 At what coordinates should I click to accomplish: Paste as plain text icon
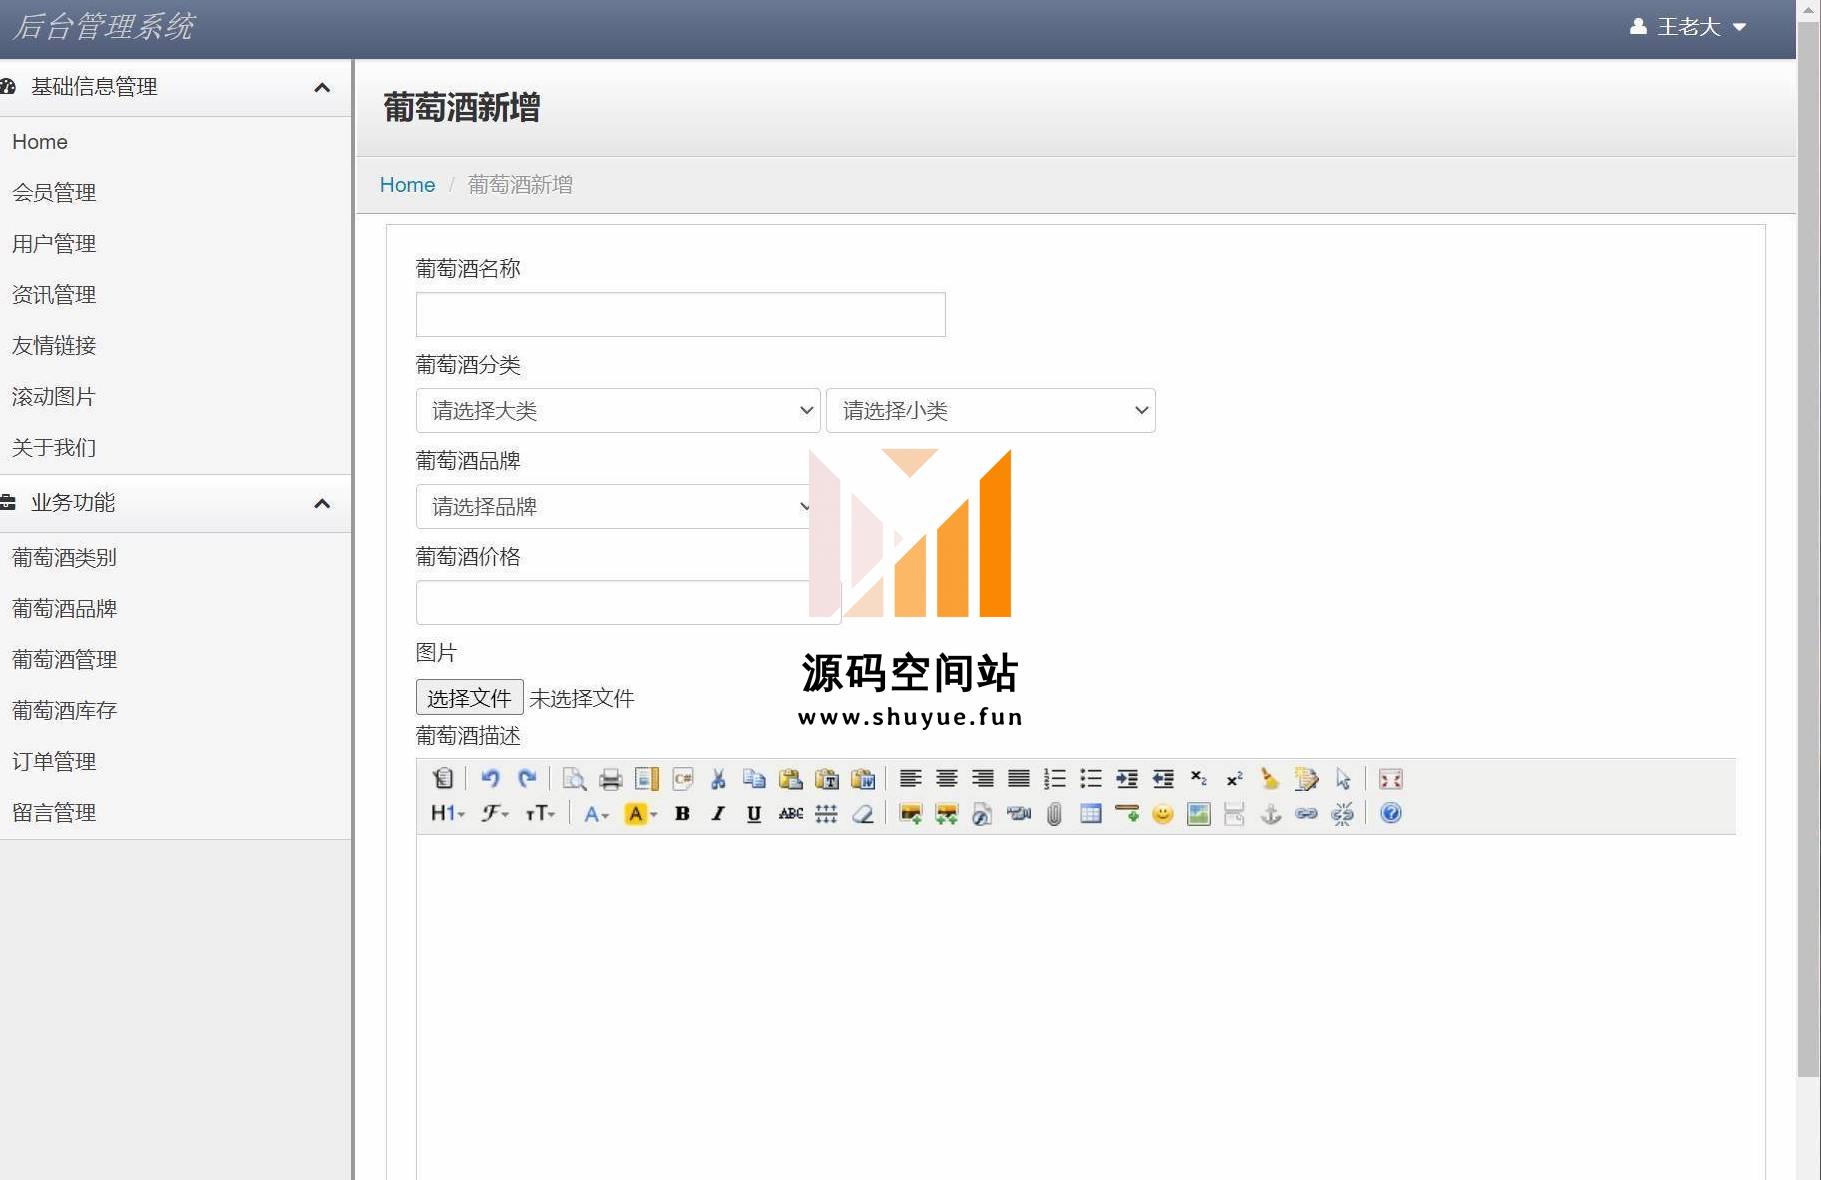coord(827,779)
